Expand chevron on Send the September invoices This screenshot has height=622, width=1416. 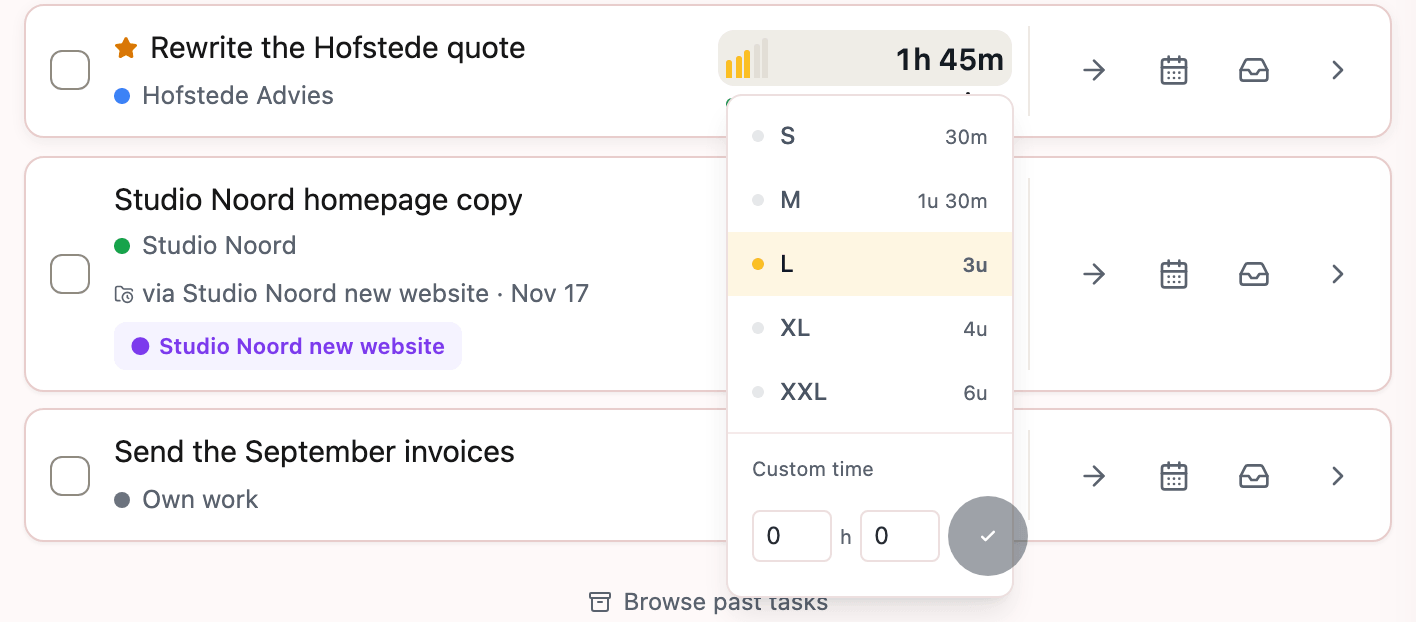point(1338,476)
